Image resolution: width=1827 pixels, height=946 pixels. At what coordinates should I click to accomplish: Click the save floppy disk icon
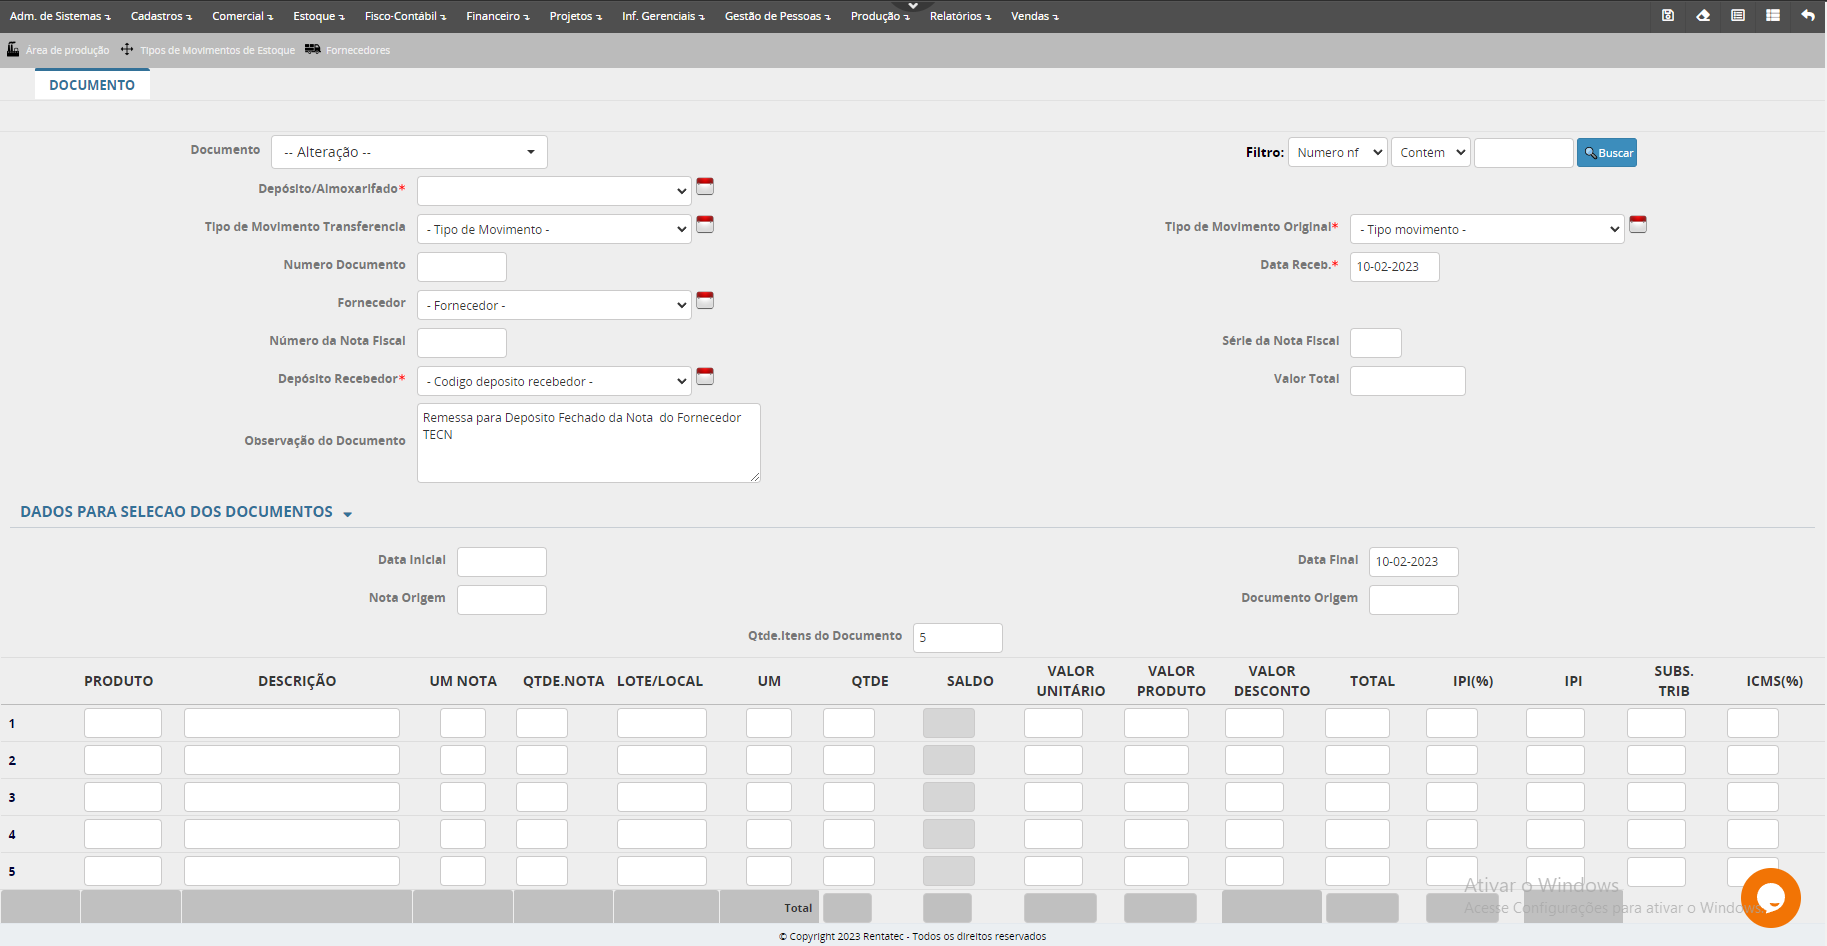pos(1668,15)
